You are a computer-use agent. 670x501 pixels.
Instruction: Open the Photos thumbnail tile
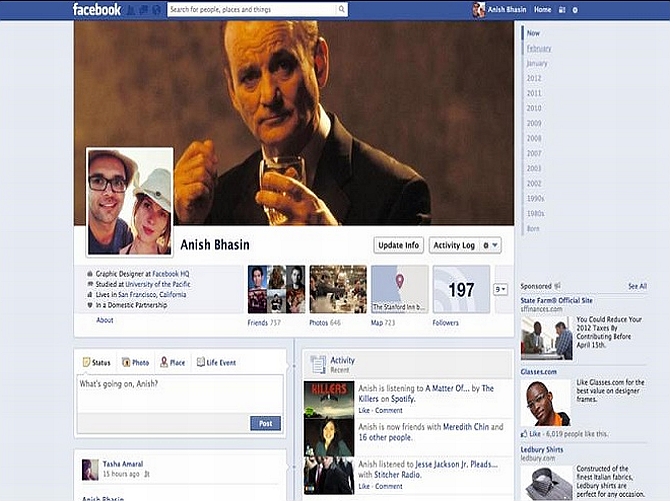[x=338, y=289]
